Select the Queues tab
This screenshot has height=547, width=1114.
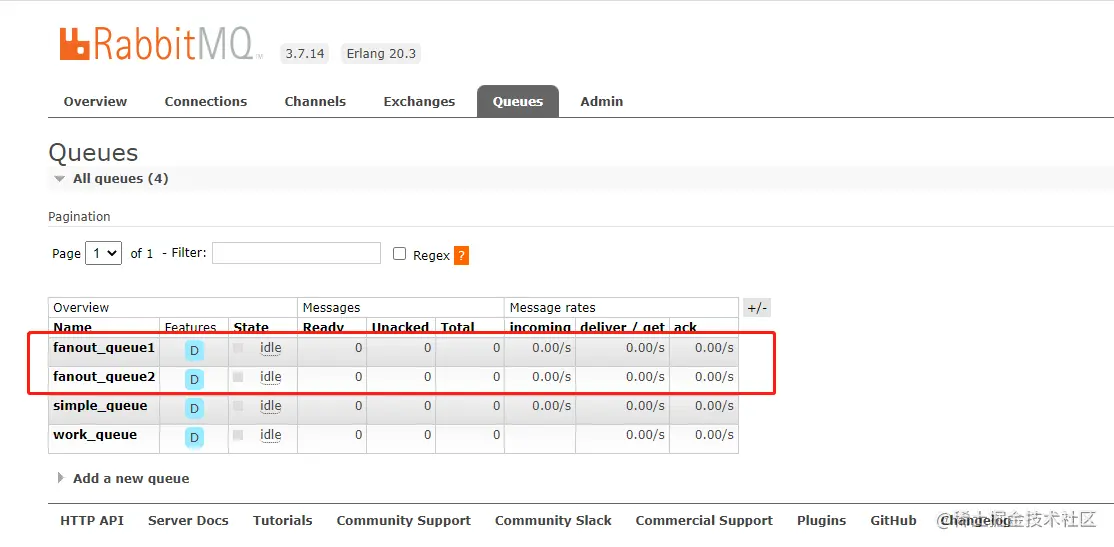(518, 102)
